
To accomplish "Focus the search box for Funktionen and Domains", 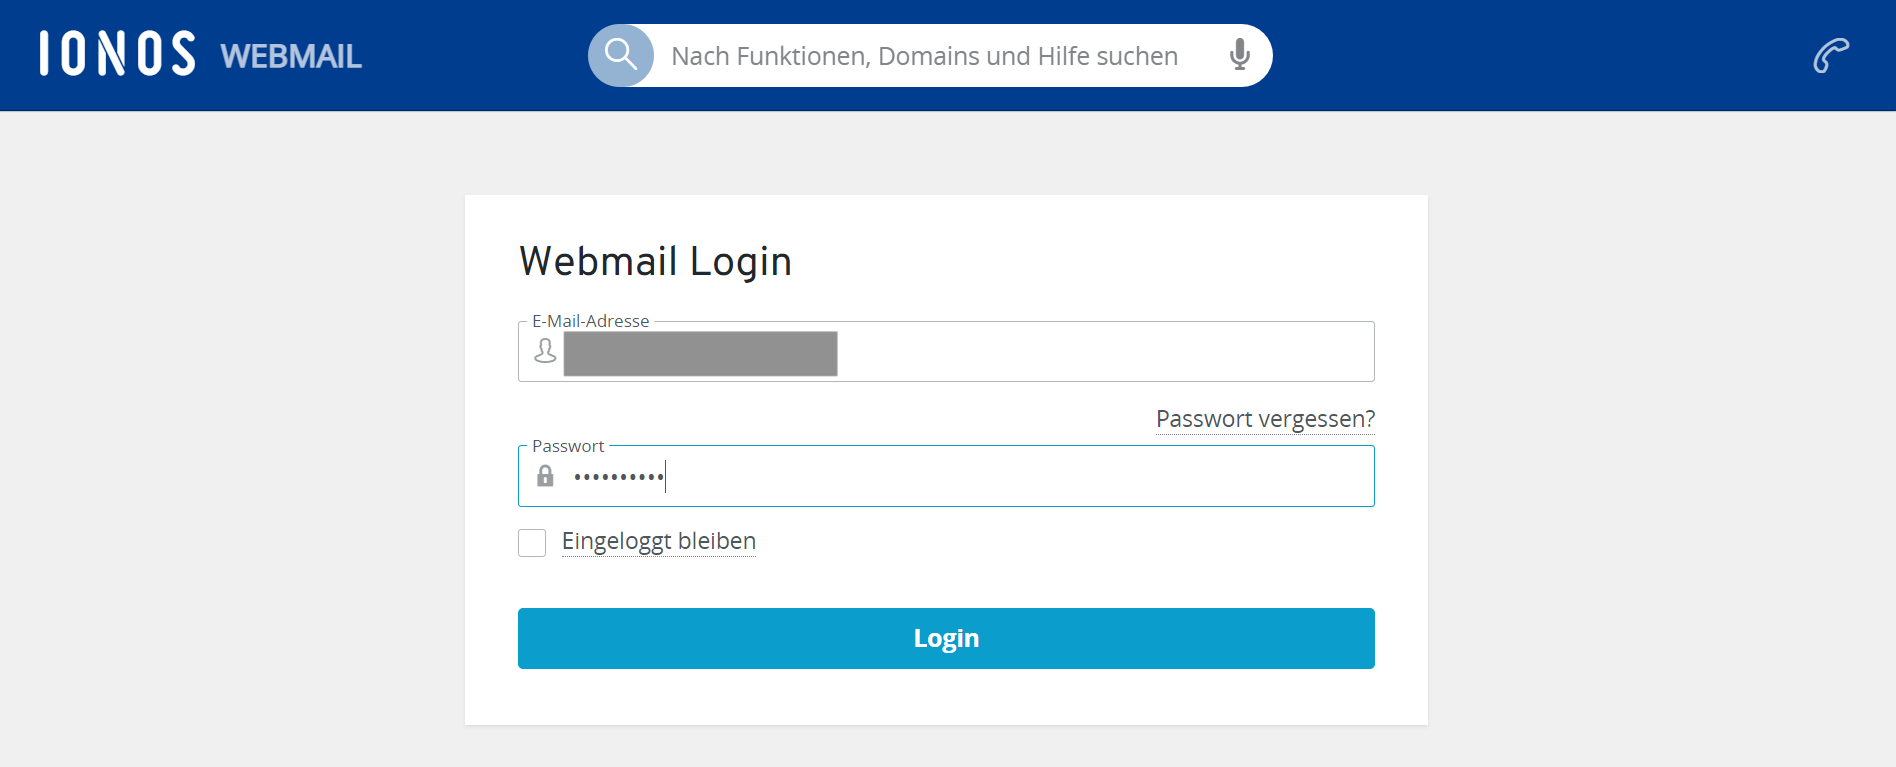I will pos(924,56).
